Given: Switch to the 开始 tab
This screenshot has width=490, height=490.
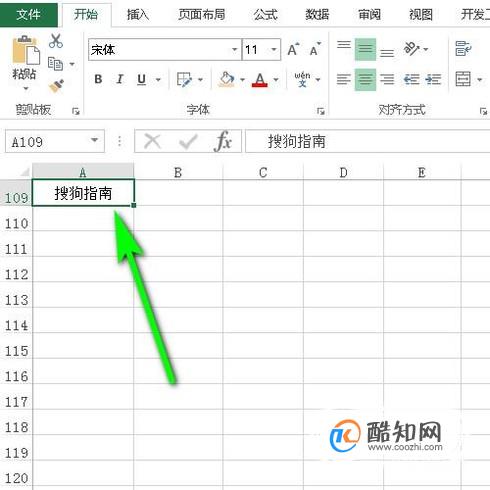Looking at the screenshot, I should pyautogui.click(x=86, y=15).
